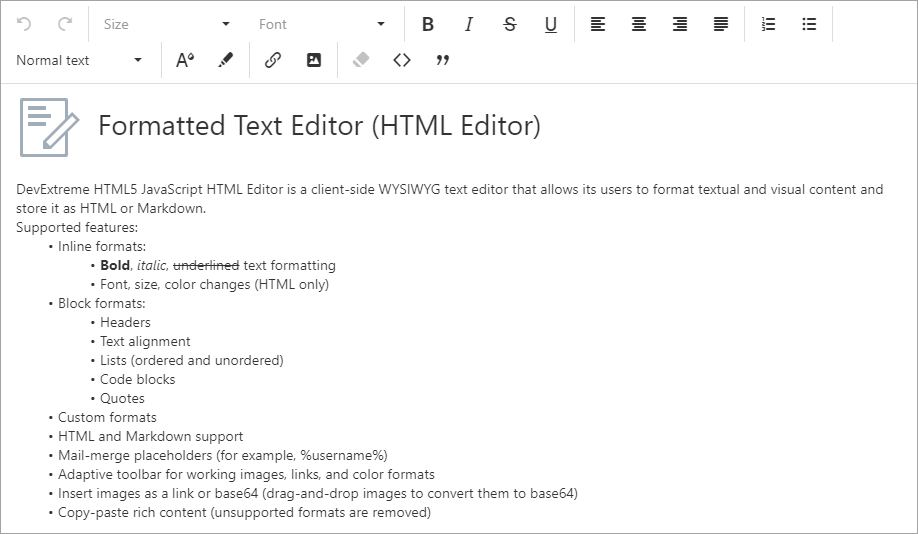Viewport: 918px width, 534px height.
Task: Click the 'Code blocks' list item
Action: click(x=138, y=379)
